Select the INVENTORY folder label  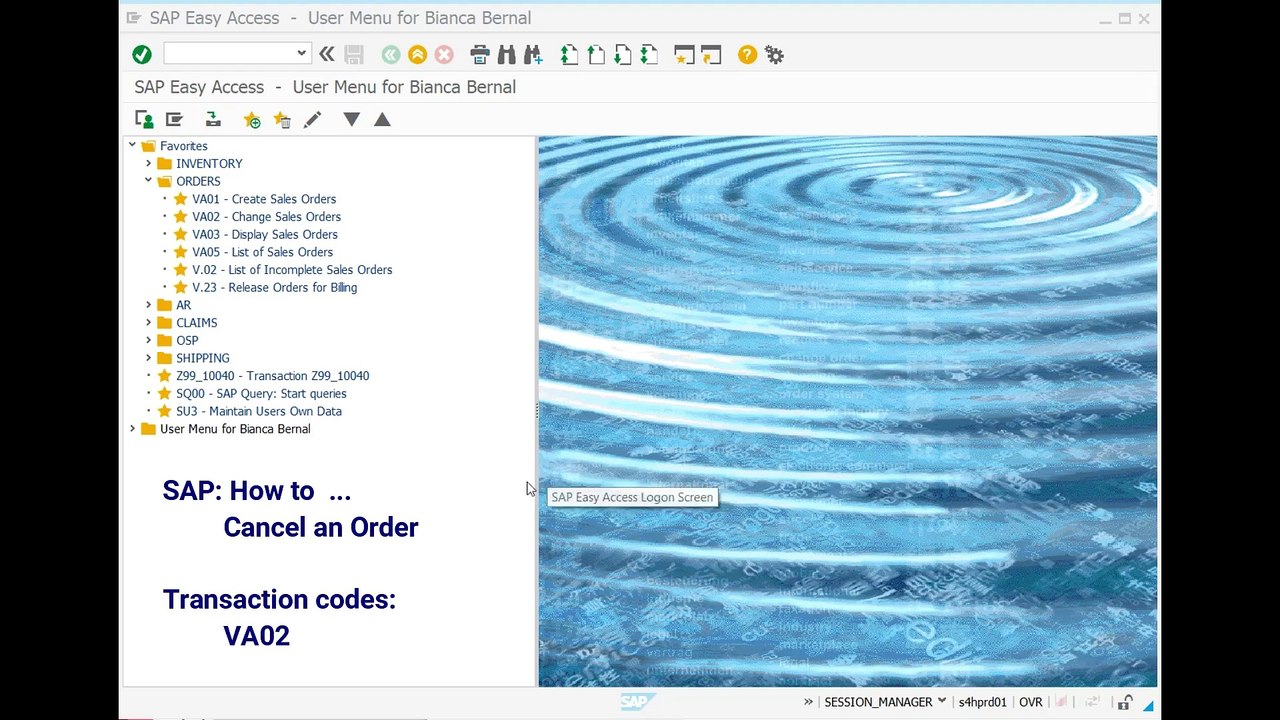coord(209,164)
